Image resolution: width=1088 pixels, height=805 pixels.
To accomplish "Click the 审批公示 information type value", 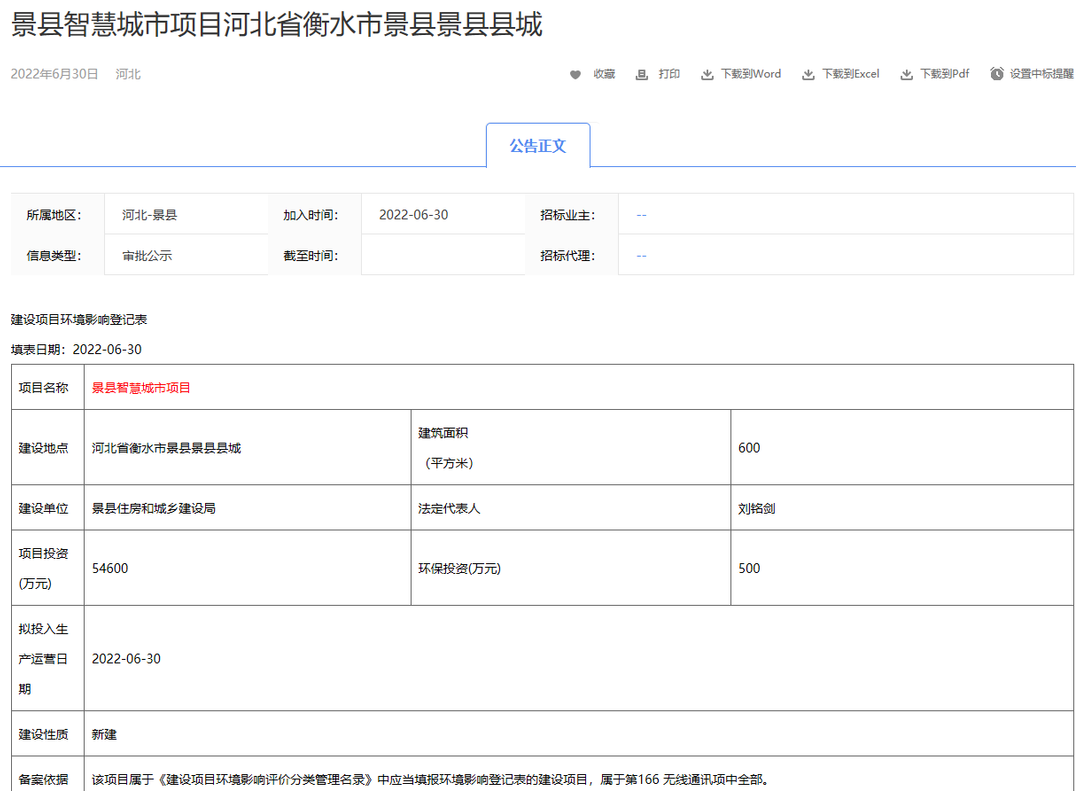I will [147, 256].
